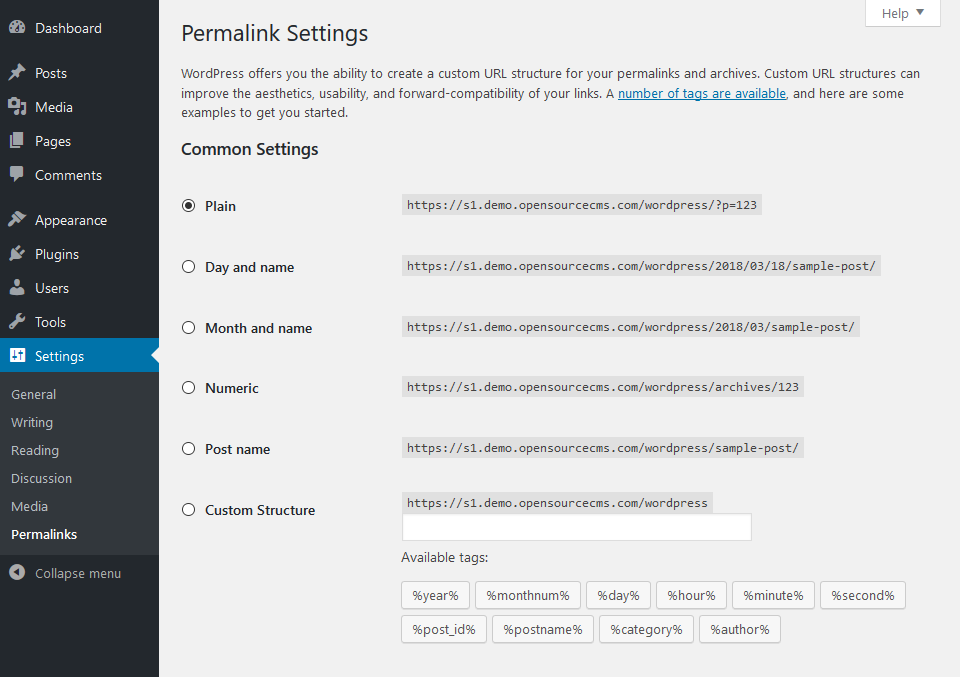Click the 'Available tags:' label
Screen dimensions: 960x677
pos(444,558)
